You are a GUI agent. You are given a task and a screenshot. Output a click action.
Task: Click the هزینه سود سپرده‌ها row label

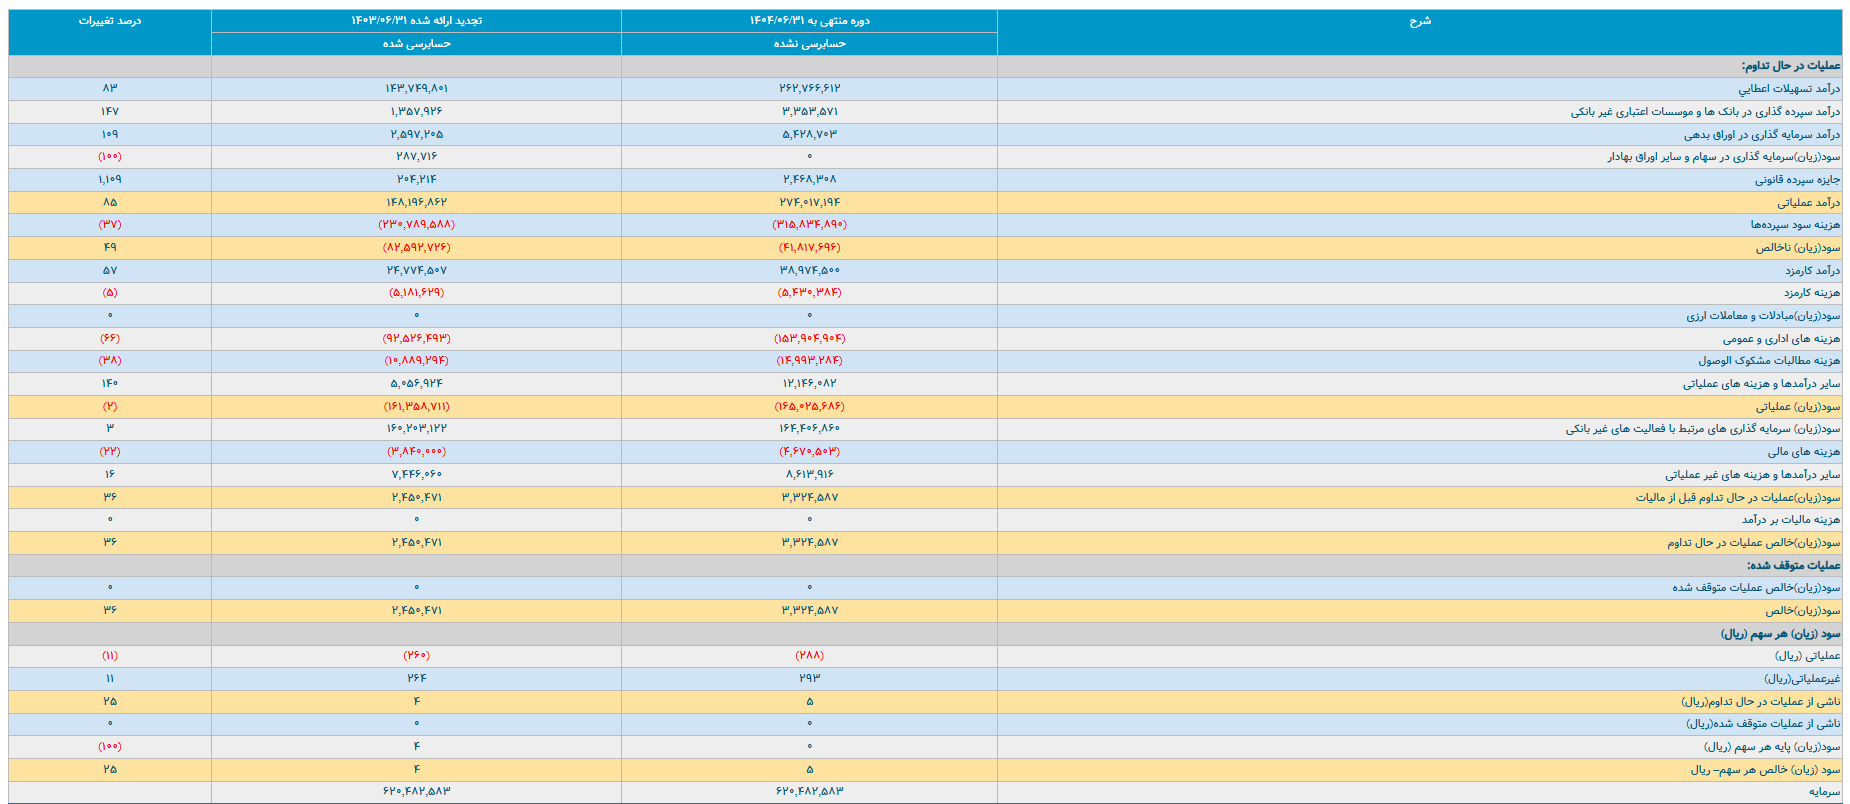pos(1795,225)
